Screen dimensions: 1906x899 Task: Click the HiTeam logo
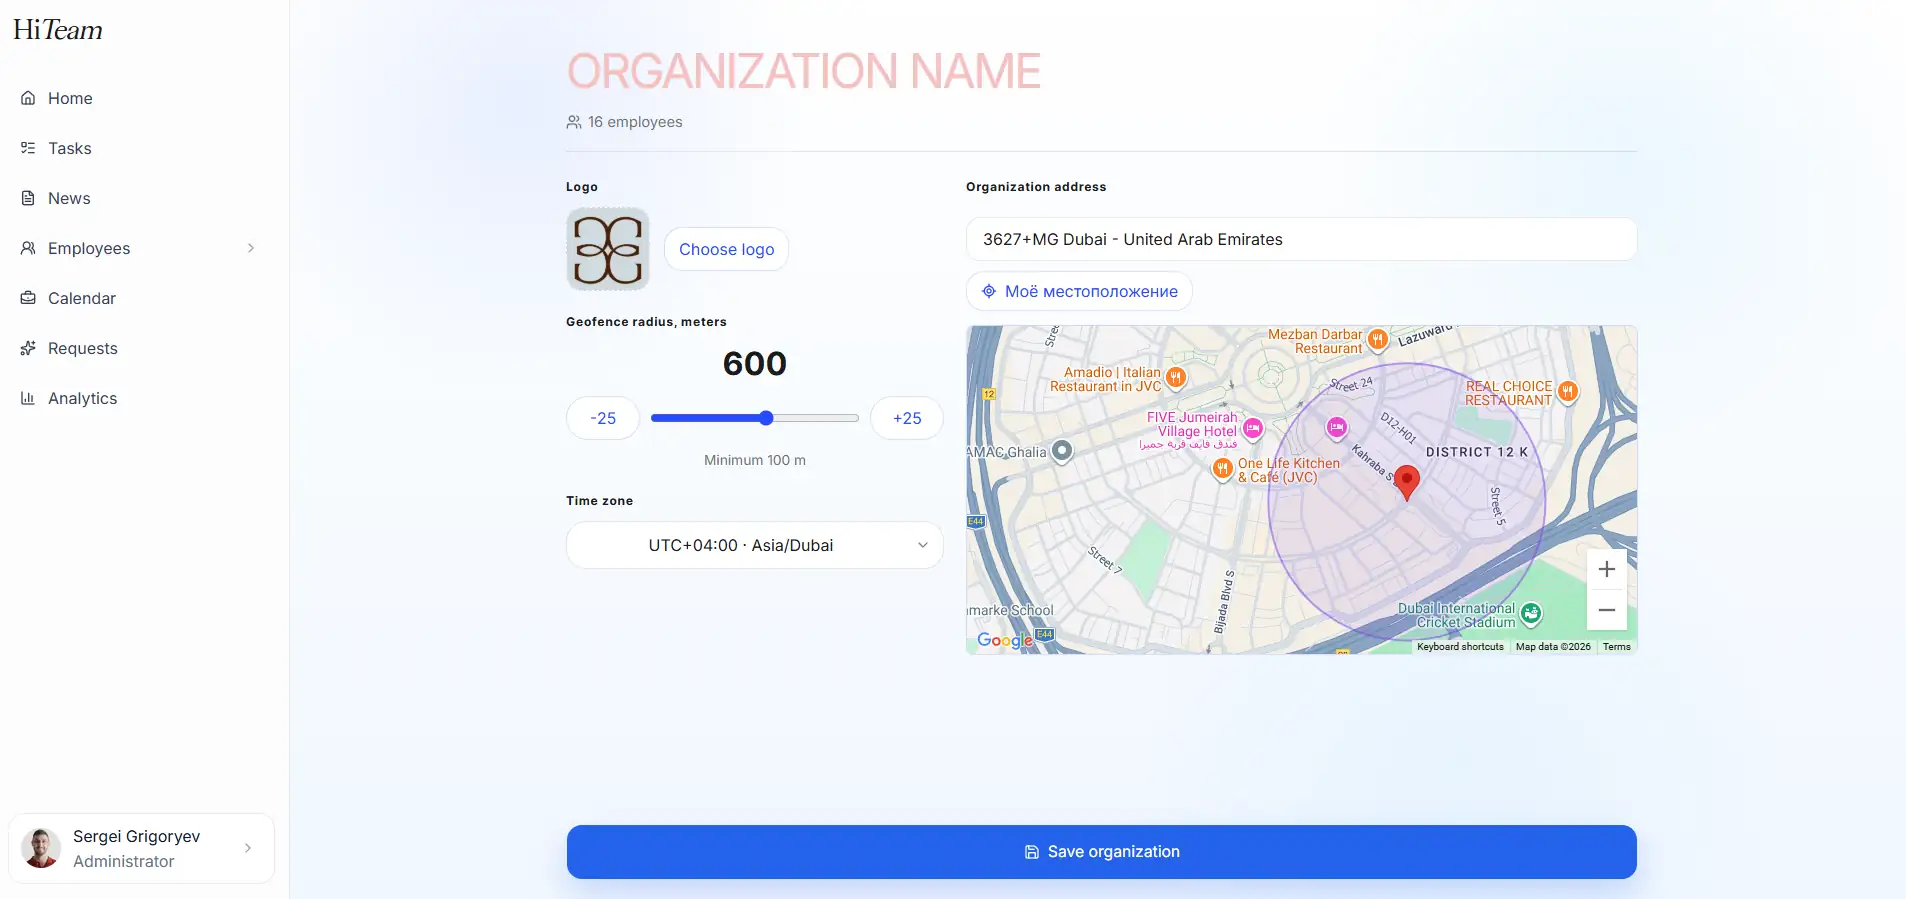pyautogui.click(x=58, y=30)
